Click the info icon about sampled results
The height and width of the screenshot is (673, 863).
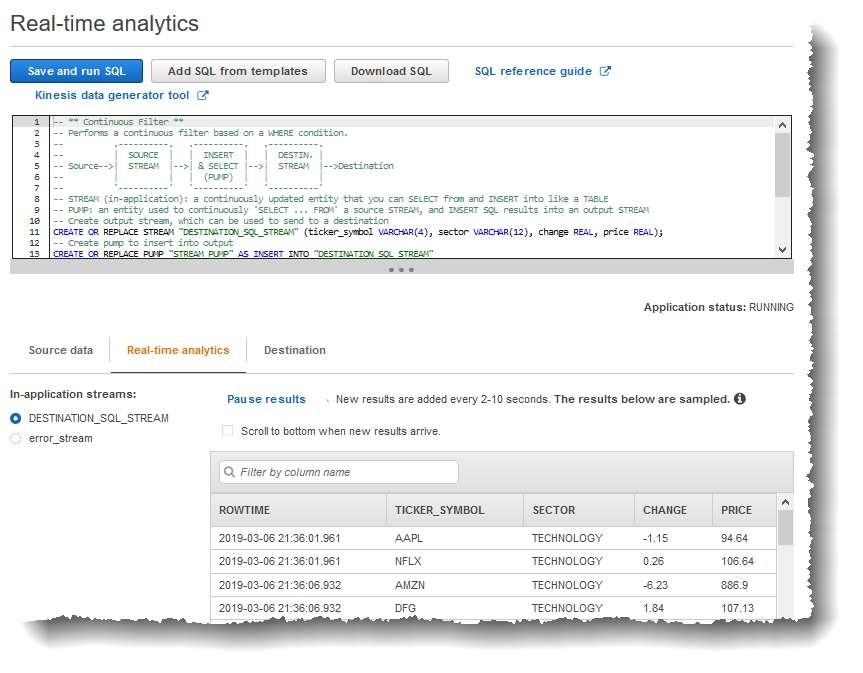739,399
